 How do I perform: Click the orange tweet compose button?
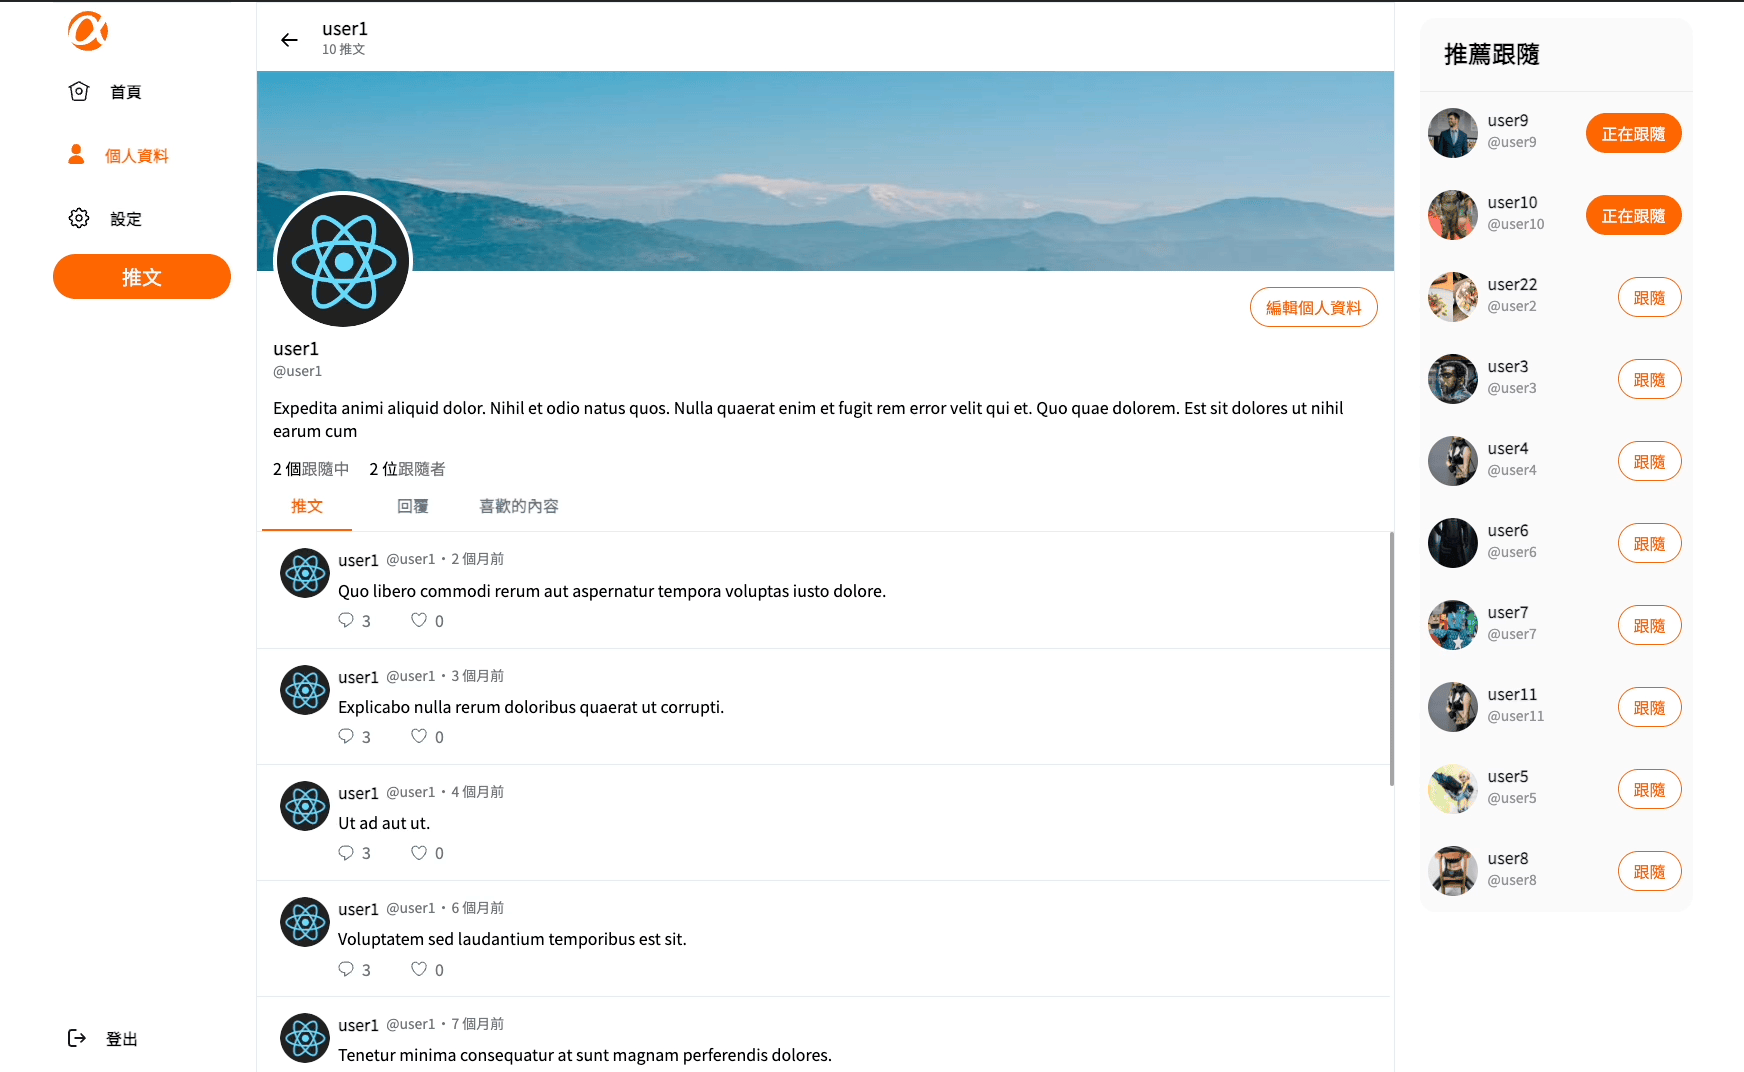click(142, 276)
